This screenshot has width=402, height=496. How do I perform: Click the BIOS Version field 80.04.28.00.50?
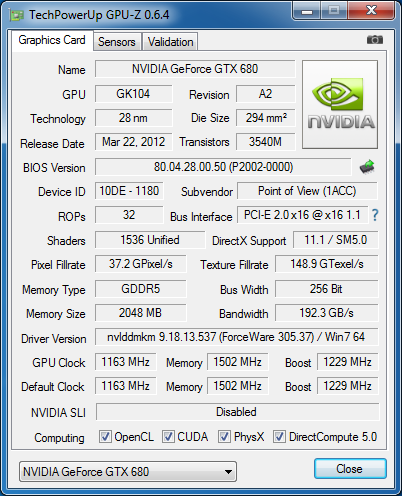[x=223, y=167]
